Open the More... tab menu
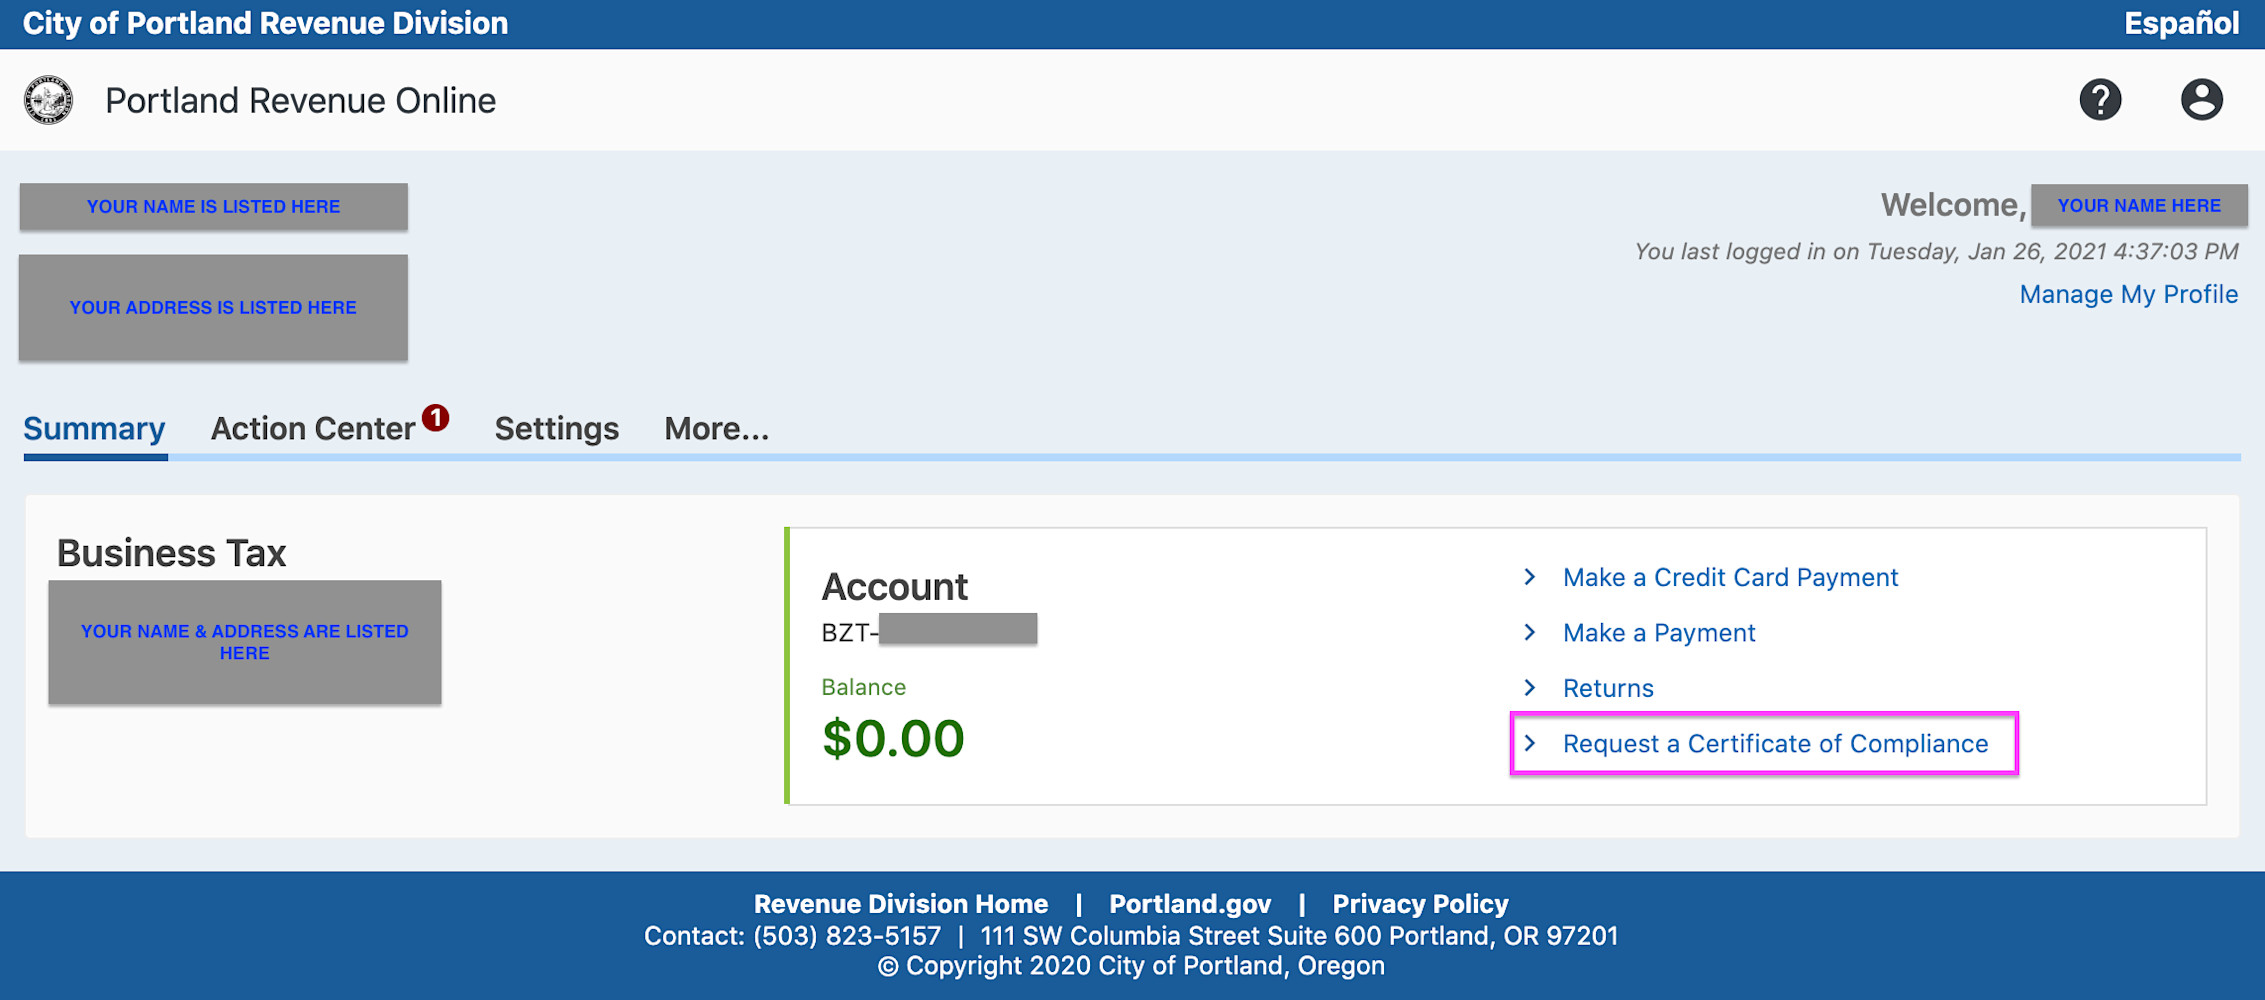Image resolution: width=2265 pixels, height=1000 pixels. [717, 429]
